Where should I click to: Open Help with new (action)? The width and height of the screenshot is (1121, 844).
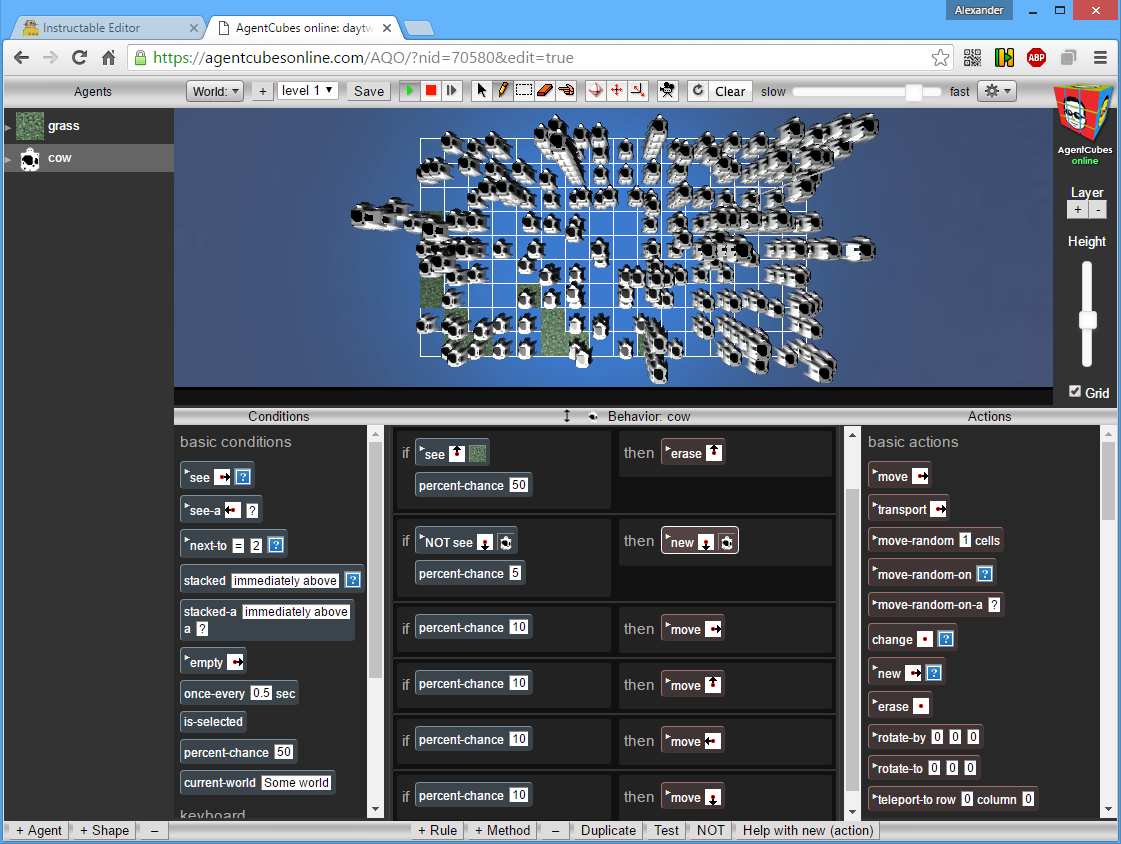(x=808, y=830)
